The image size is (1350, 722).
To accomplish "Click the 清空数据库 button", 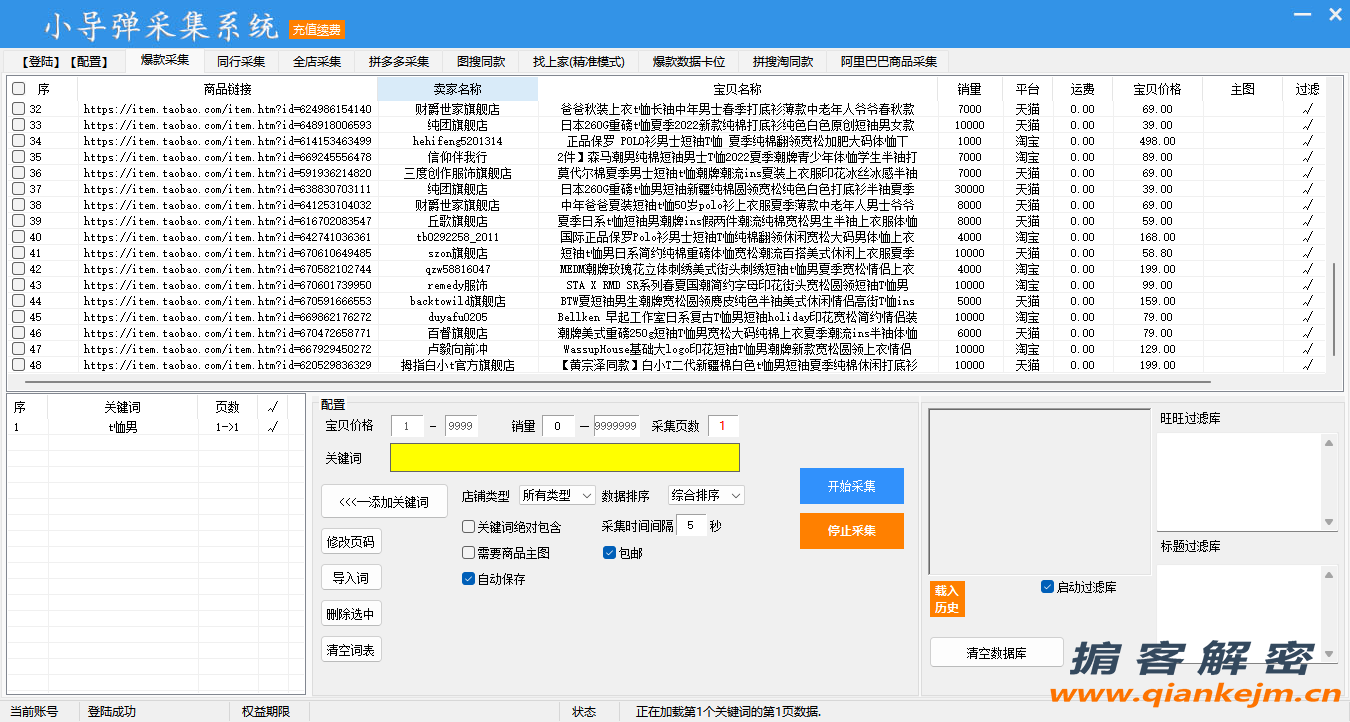I will click(x=996, y=653).
